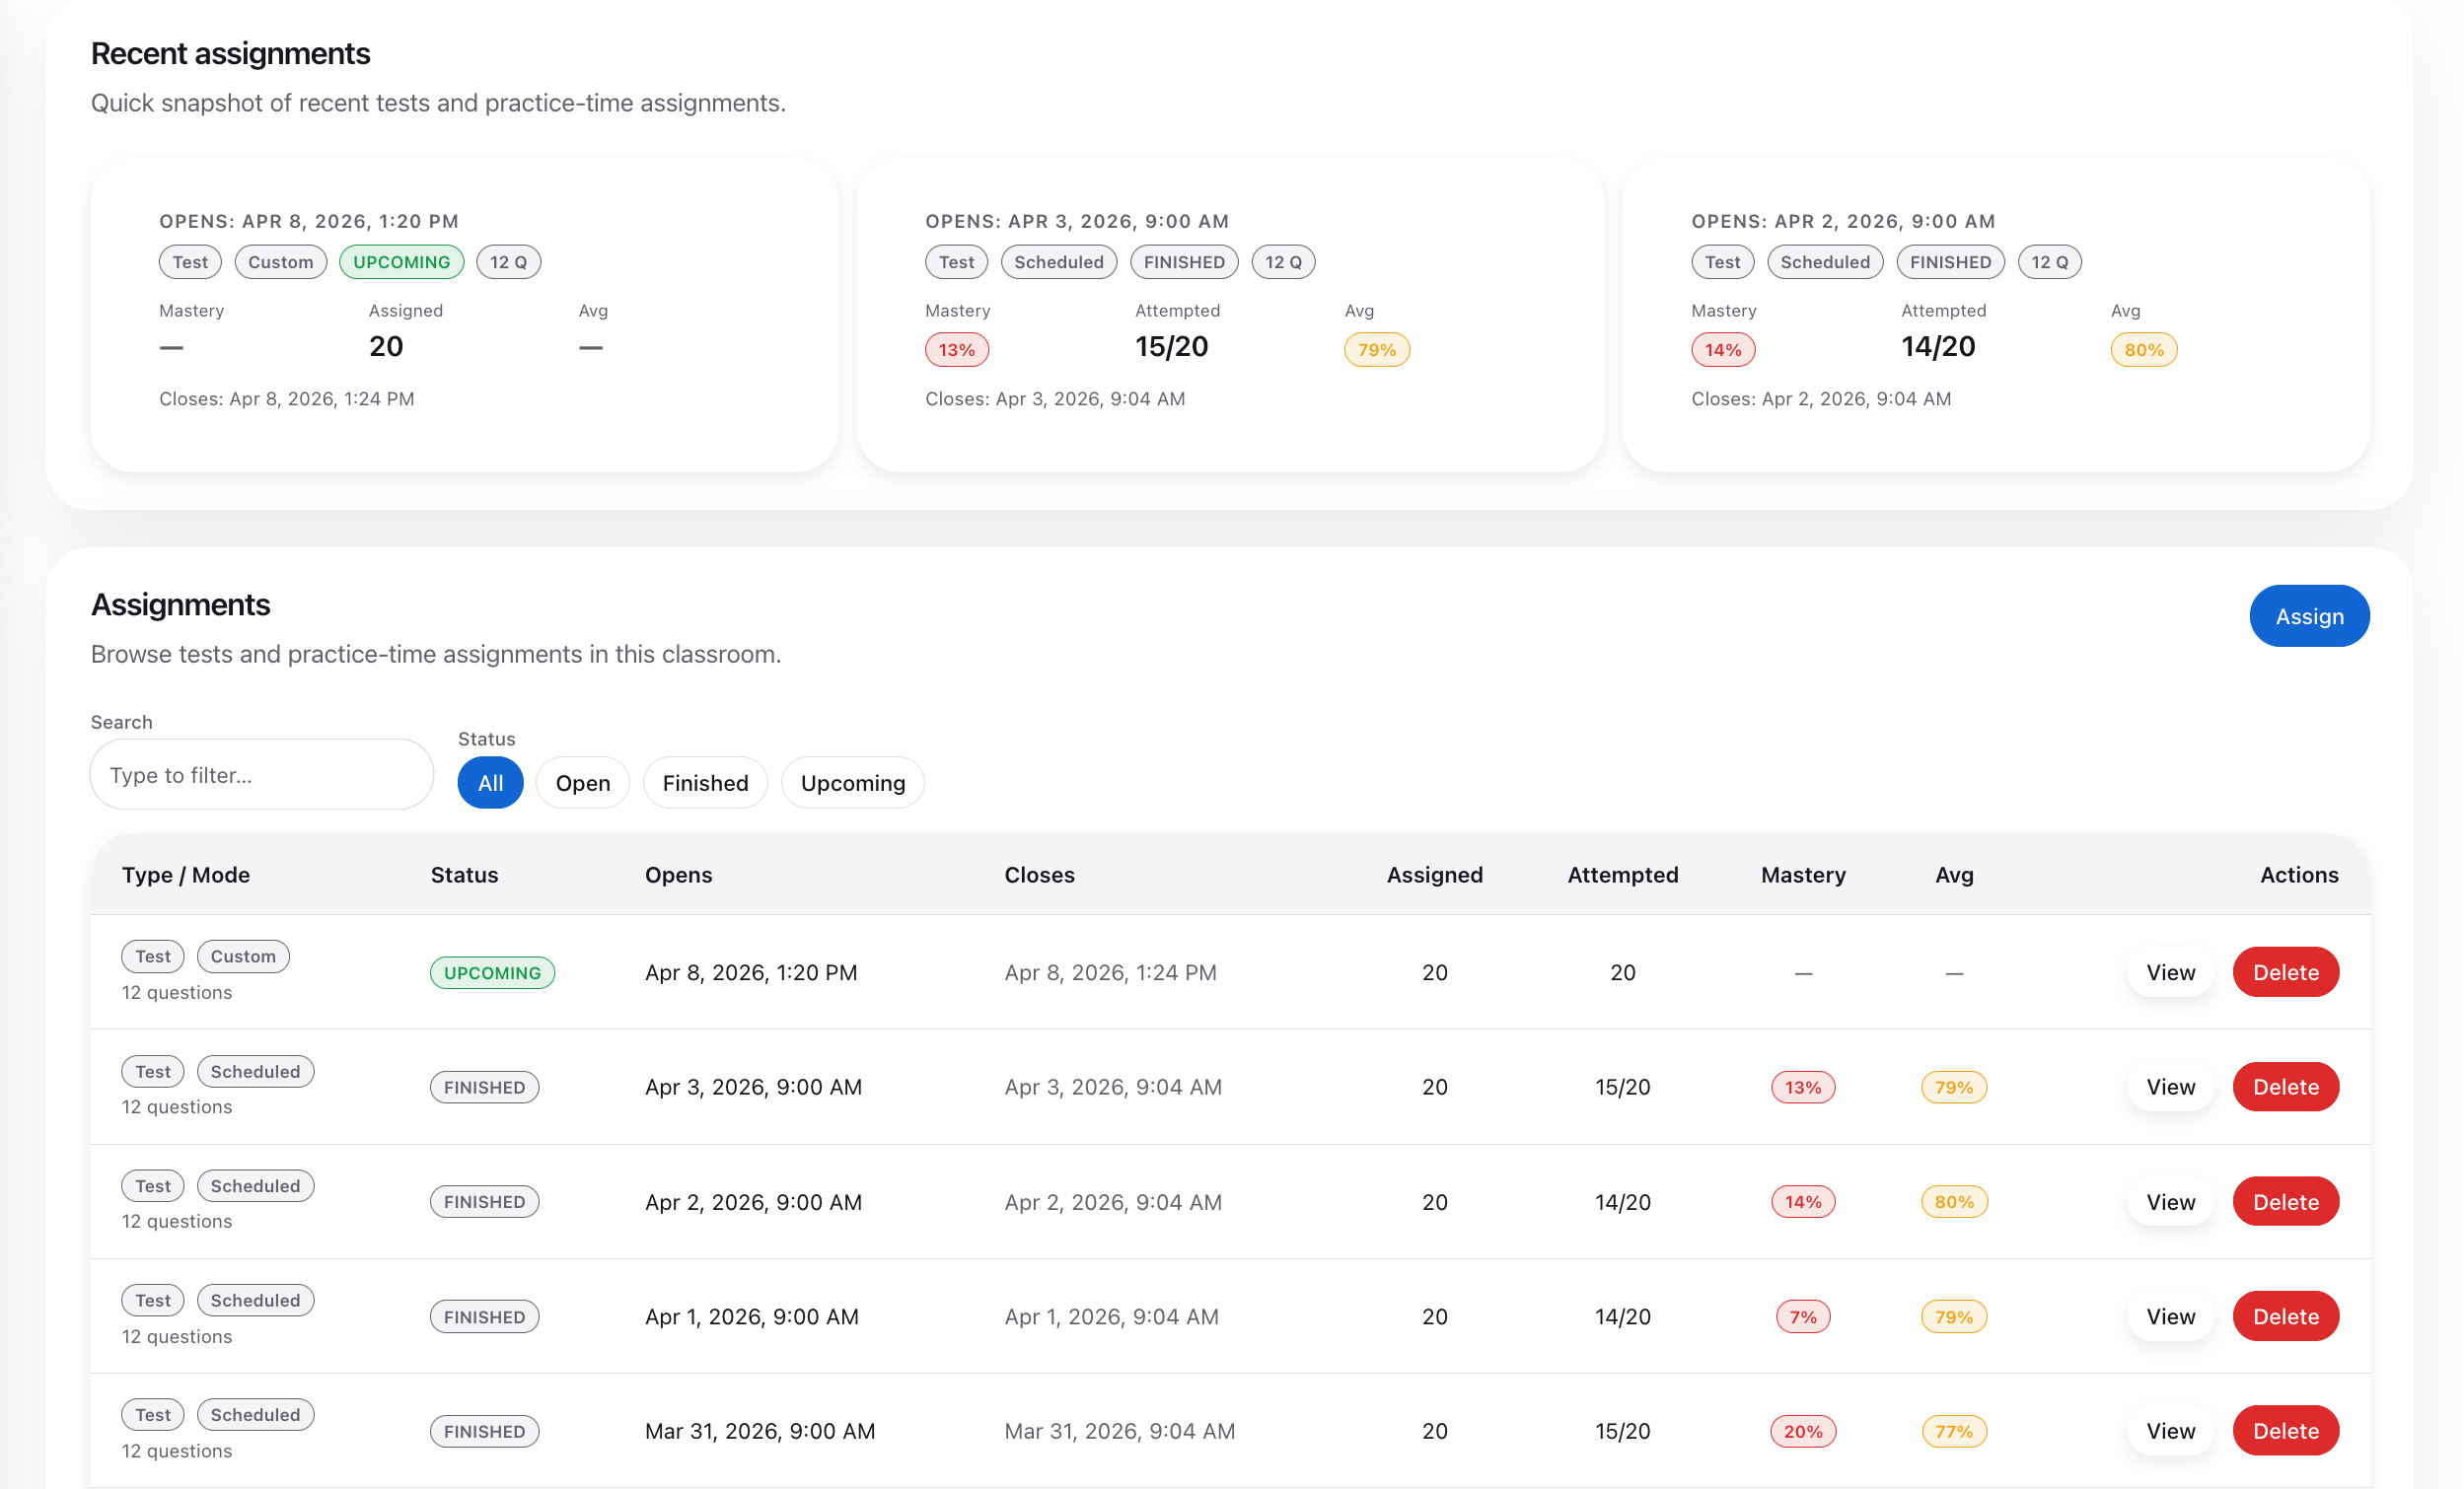Click the 80% avg badge in the Apr 2 card
2464x1489 pixels.
tap(2144, 350)
